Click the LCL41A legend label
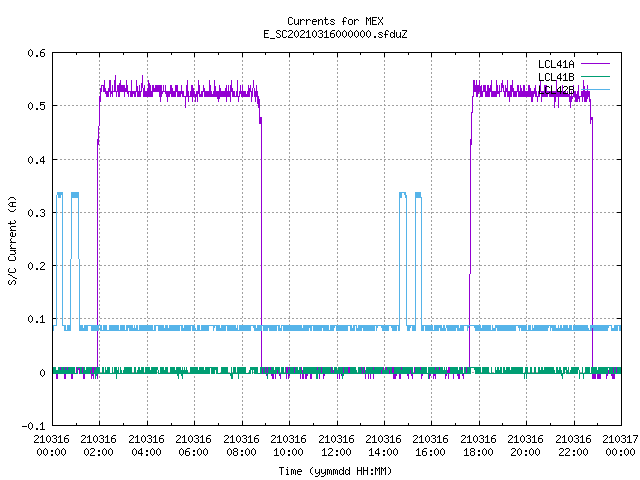Screen dimensions: 640x480 tap(556, 64)
